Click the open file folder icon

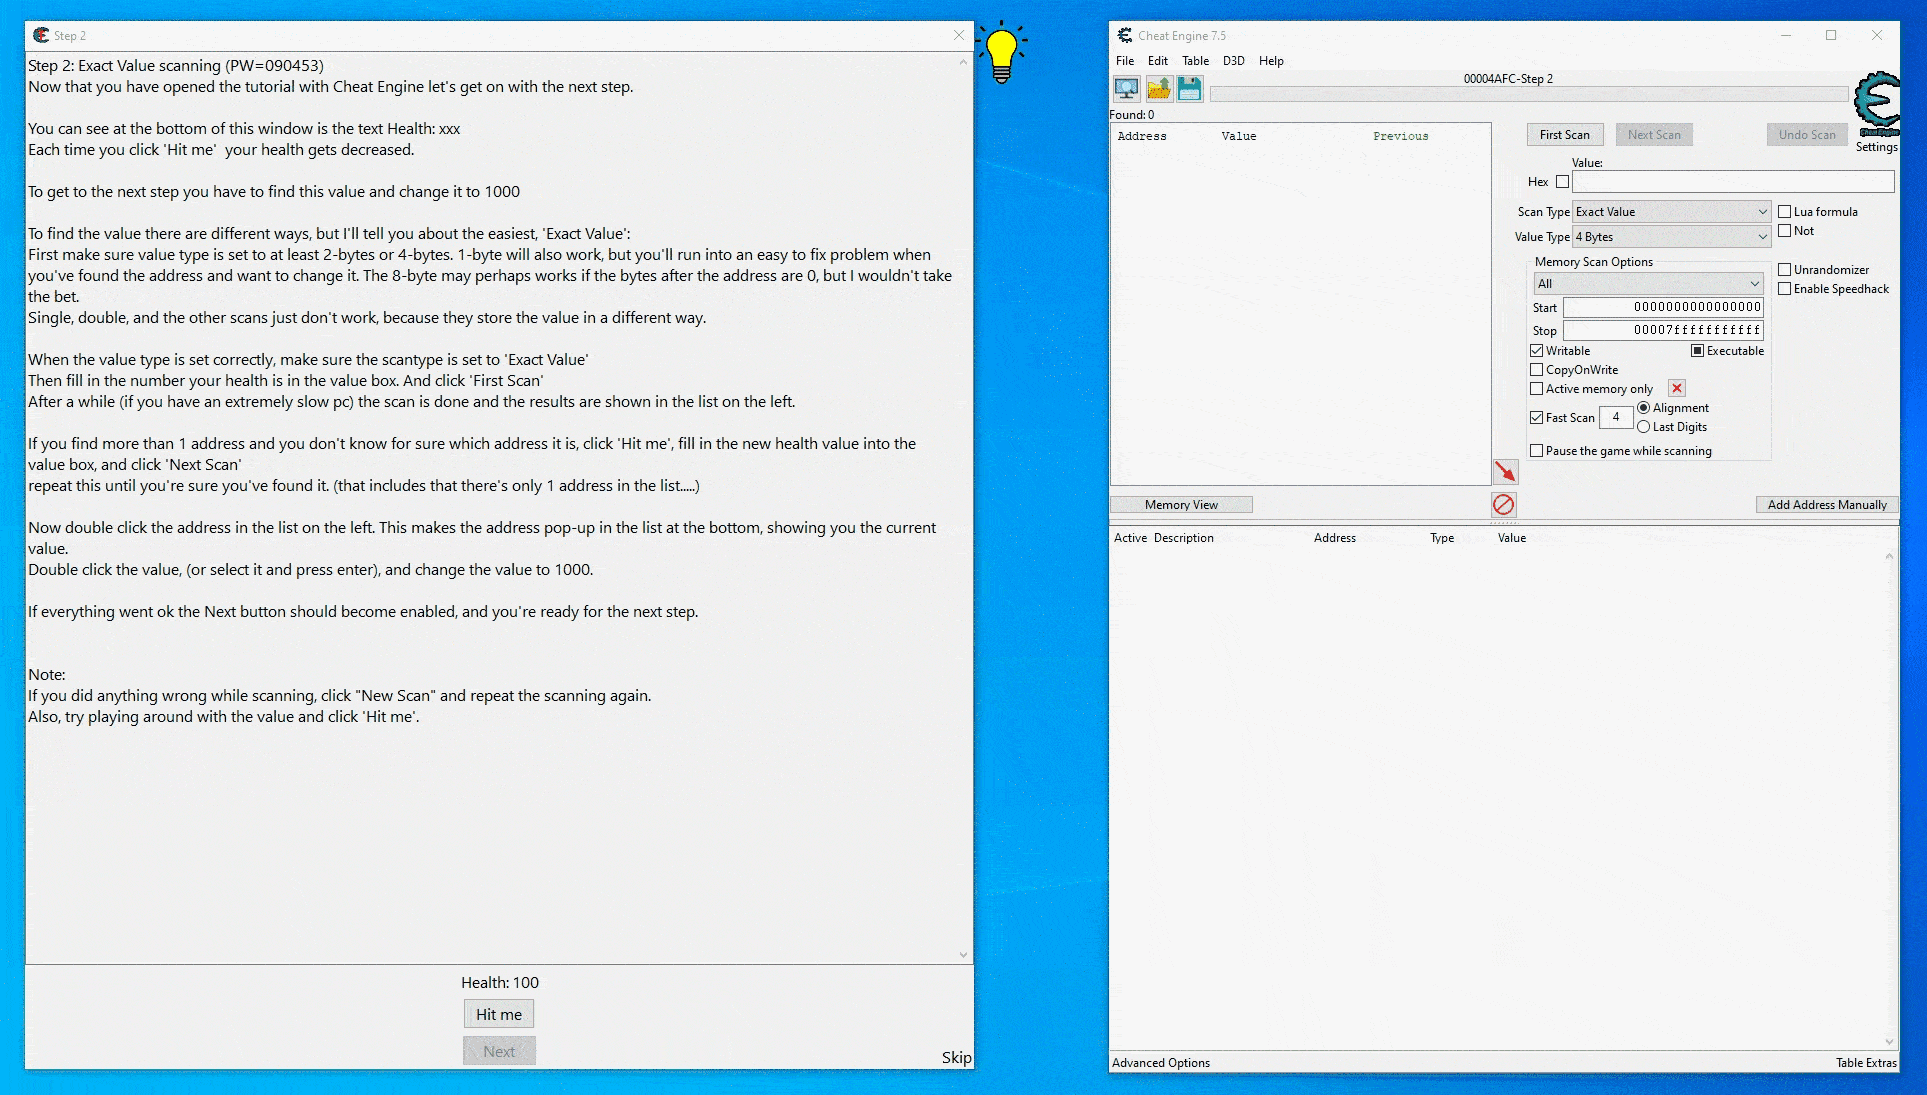pos(1158,89)
